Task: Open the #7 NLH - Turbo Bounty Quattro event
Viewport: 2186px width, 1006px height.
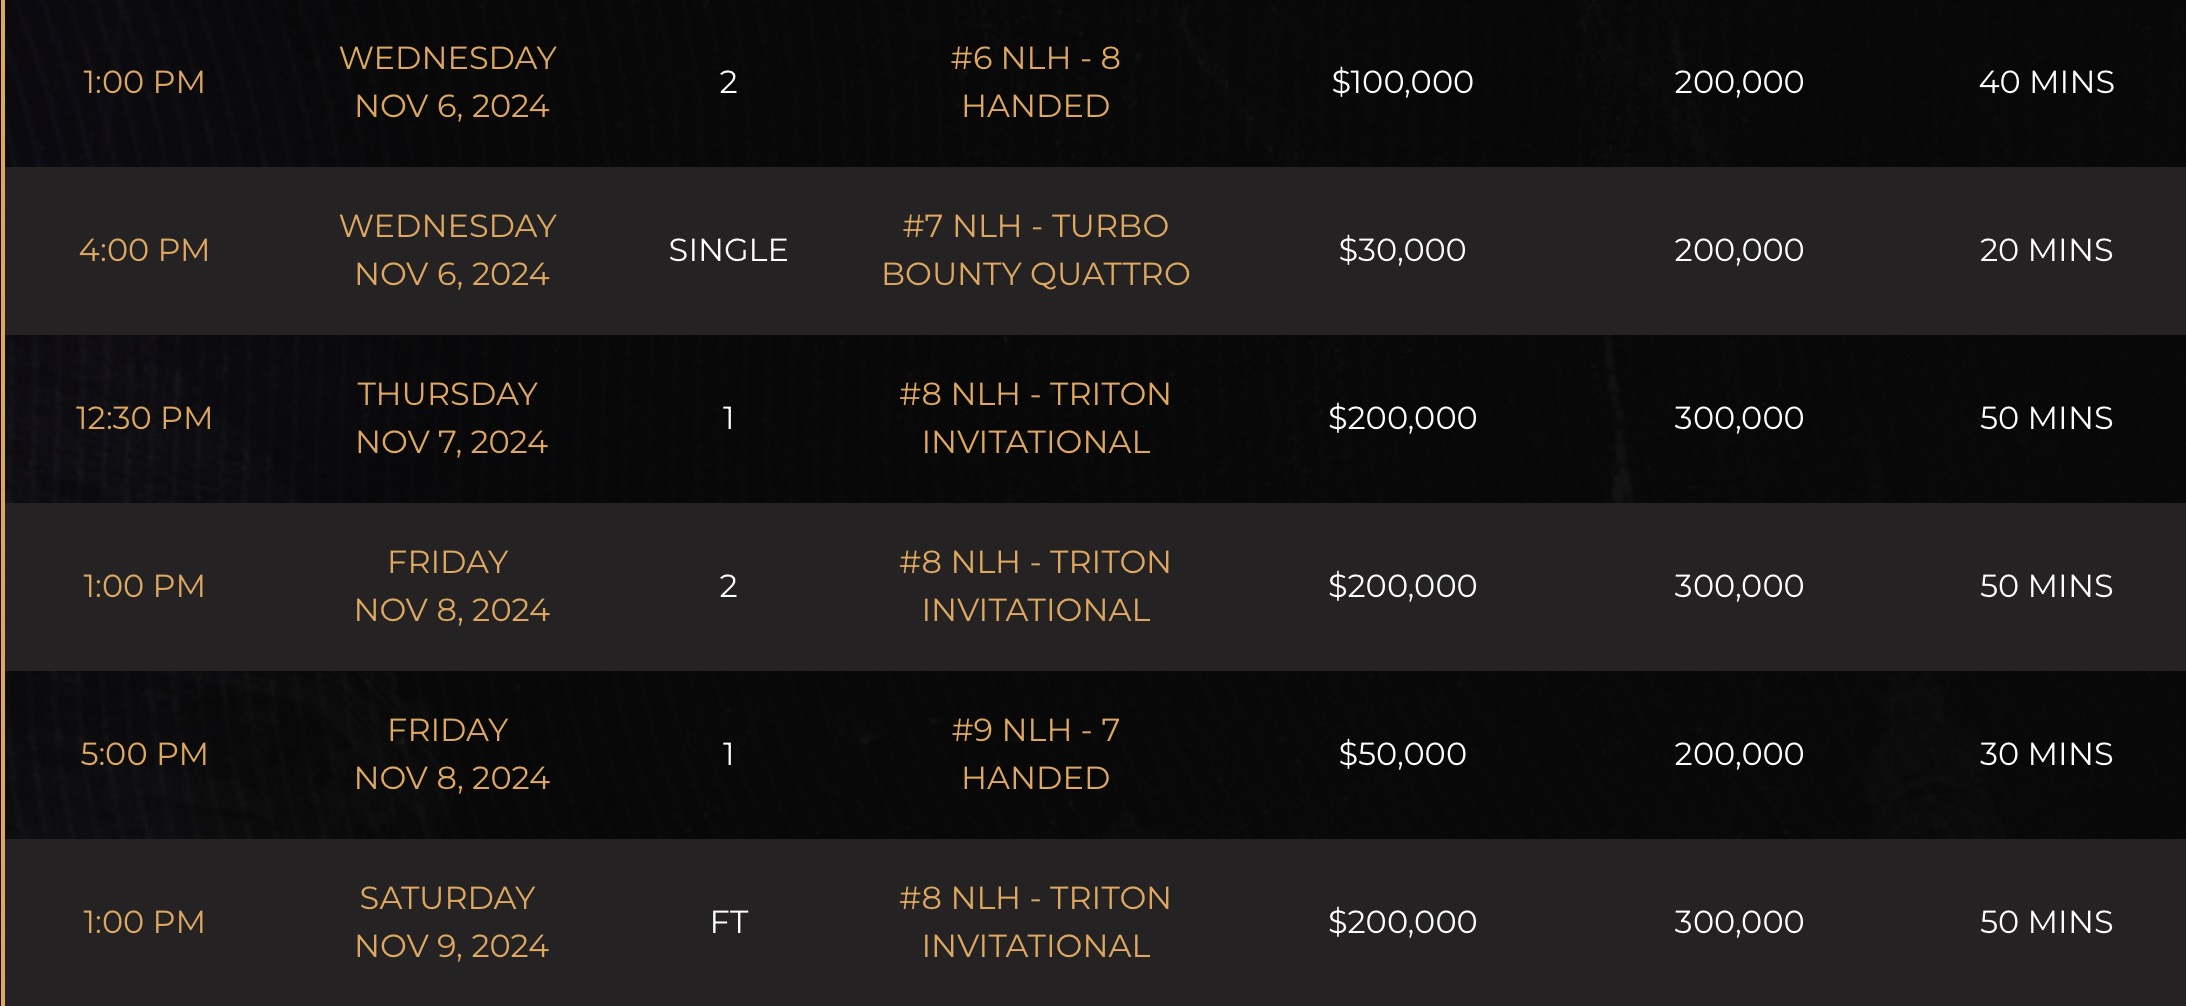Action: pos(1035,250)
